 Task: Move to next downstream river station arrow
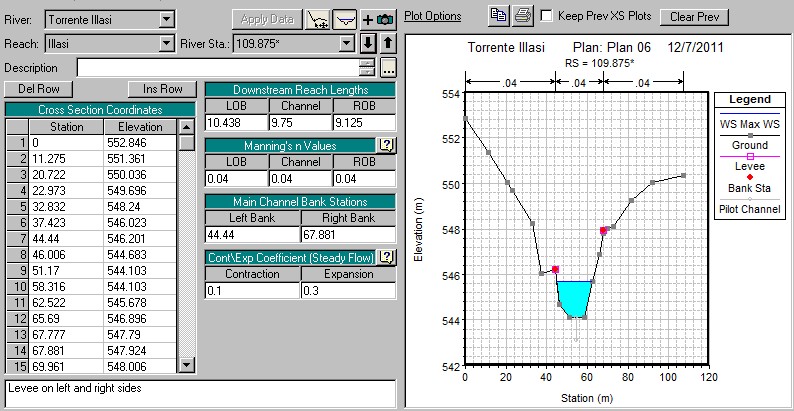click(x=368, y=43)
